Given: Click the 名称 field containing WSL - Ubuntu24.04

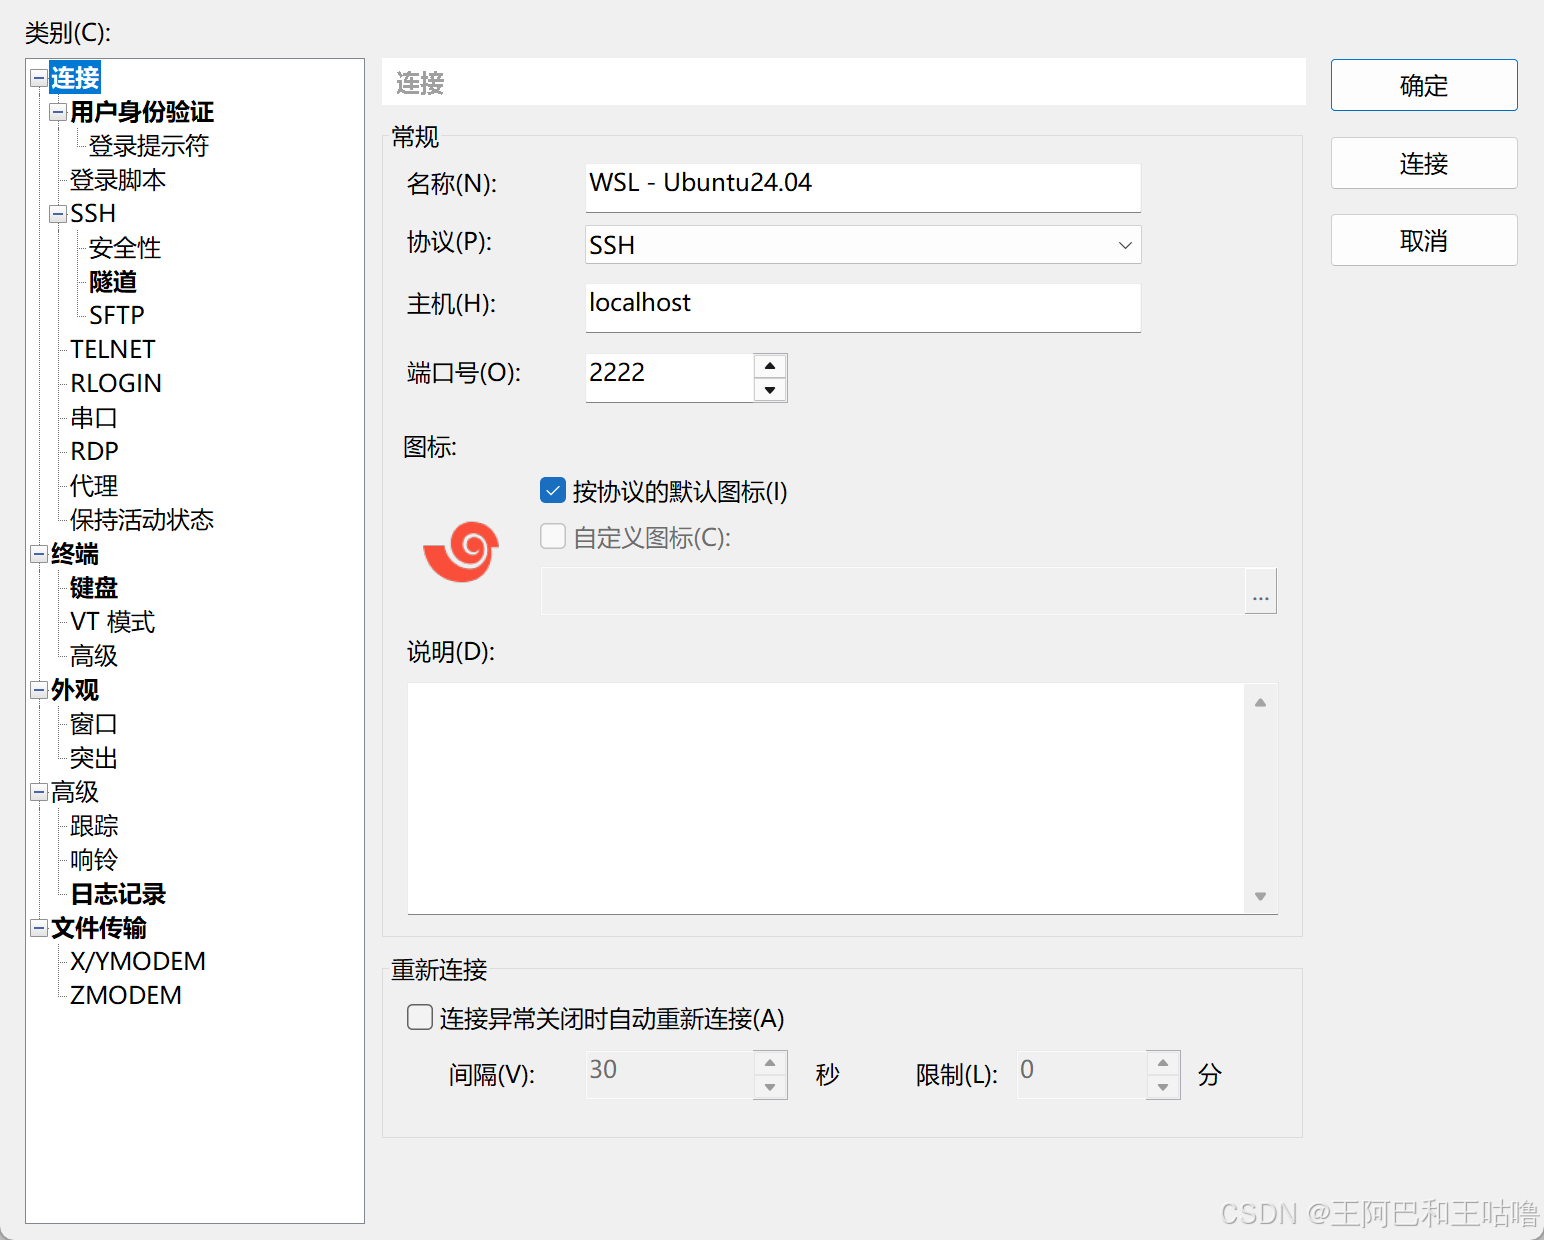Looking at the screenshot, I should pos(863,188).
